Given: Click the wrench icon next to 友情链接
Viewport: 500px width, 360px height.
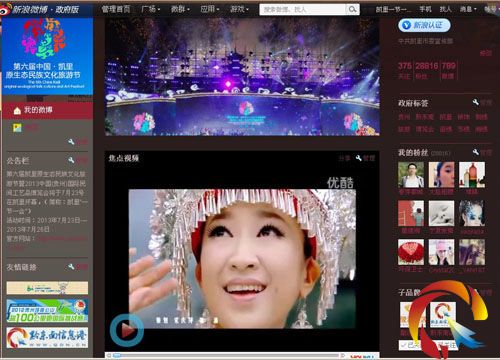Looking at the screenshot, I should click(x=71, y=267).
